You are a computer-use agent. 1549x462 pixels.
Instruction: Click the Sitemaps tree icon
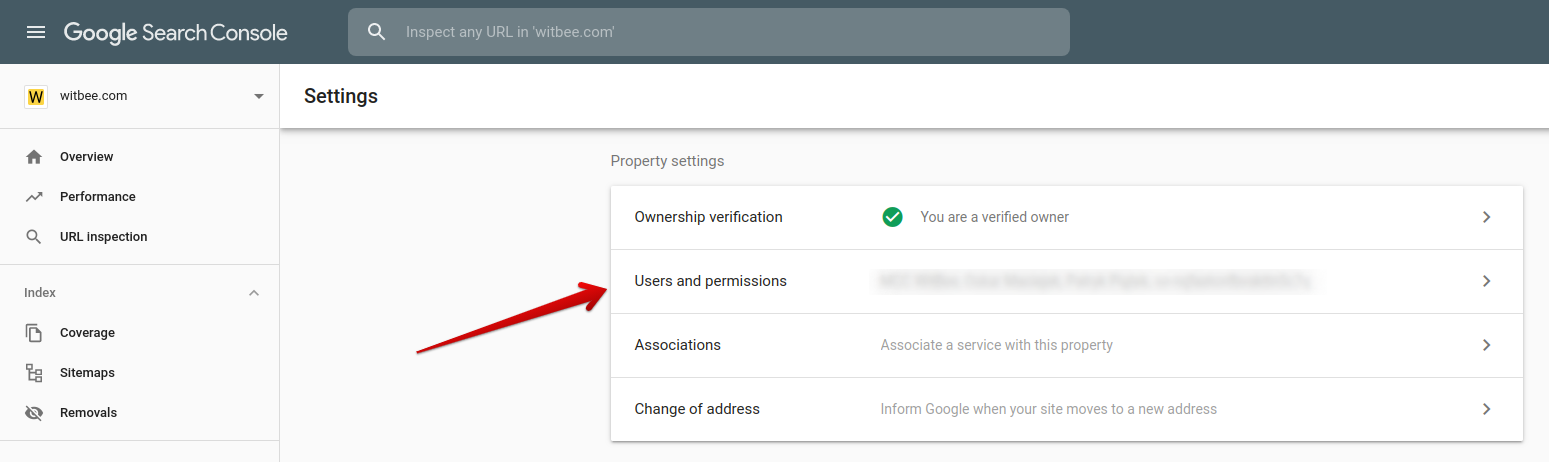(34, 373)
